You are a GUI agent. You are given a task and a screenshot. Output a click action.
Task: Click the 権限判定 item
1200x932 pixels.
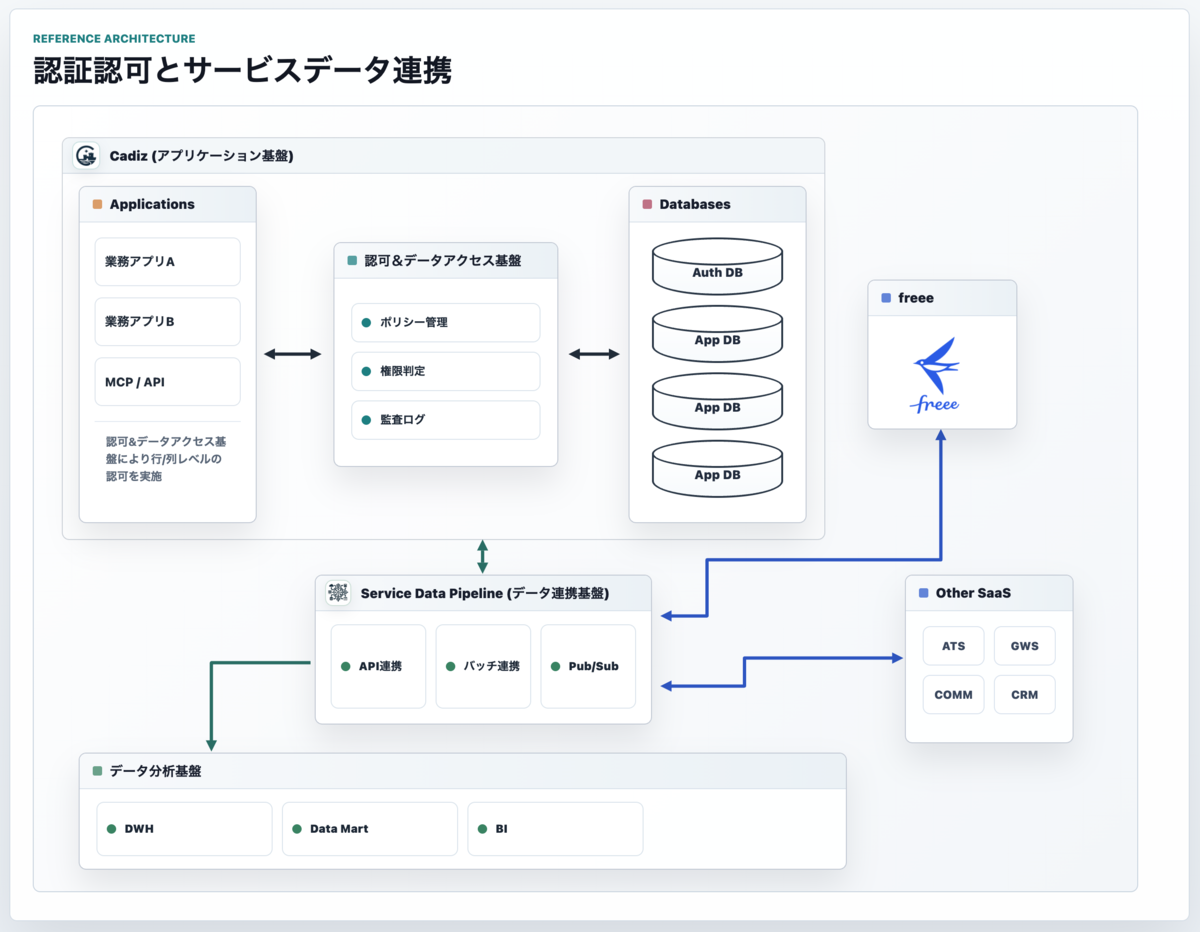click(x=446, y=371)
